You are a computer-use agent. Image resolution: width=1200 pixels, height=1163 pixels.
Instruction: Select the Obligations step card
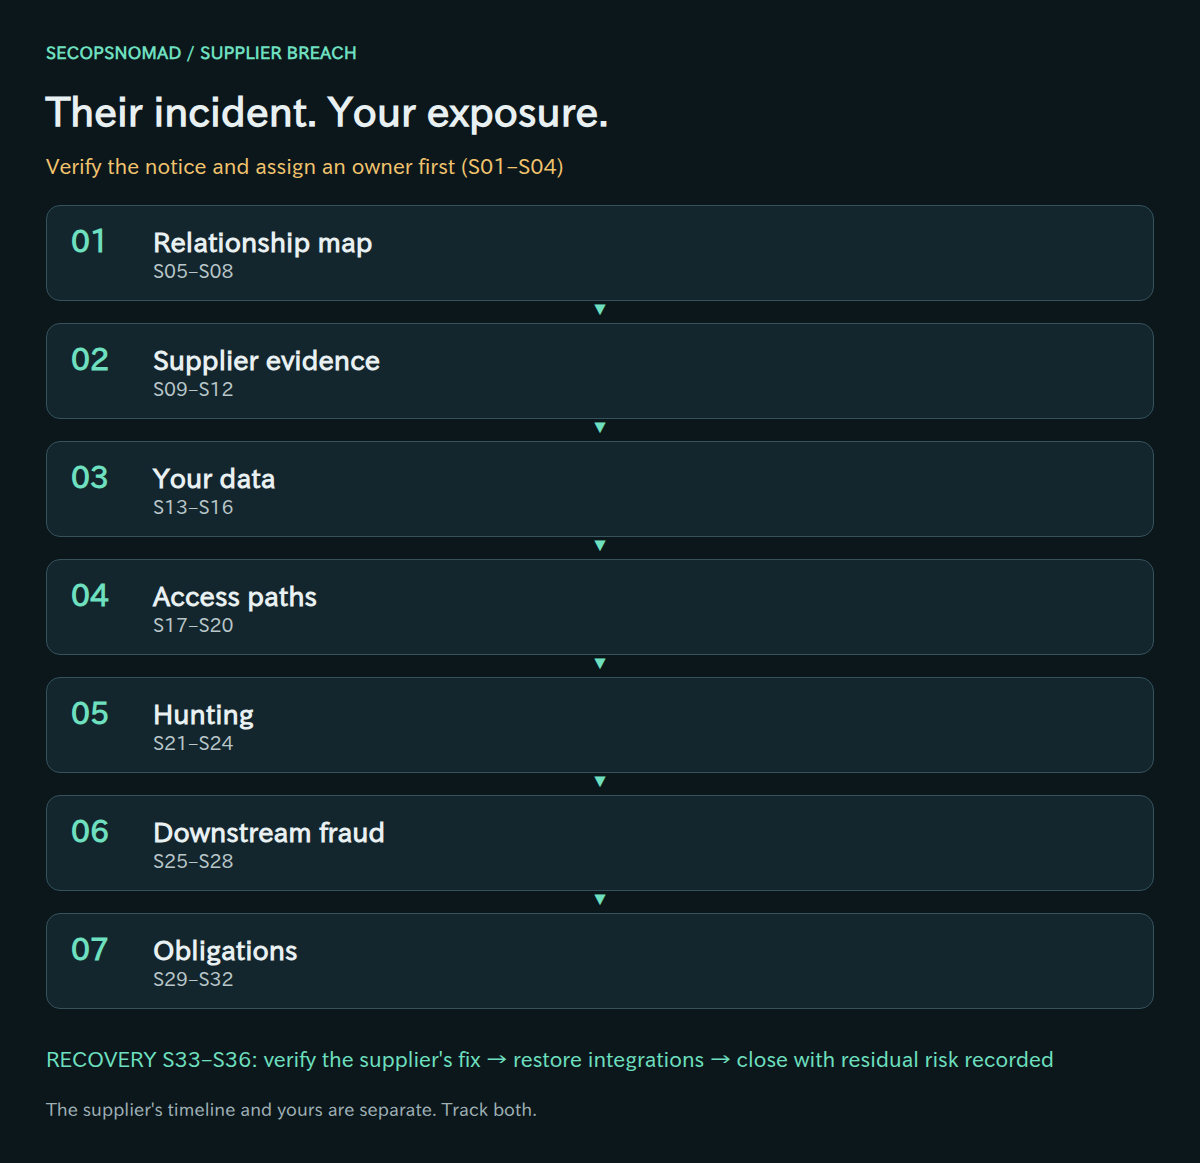pyautogui.click(x=600, y=961)
